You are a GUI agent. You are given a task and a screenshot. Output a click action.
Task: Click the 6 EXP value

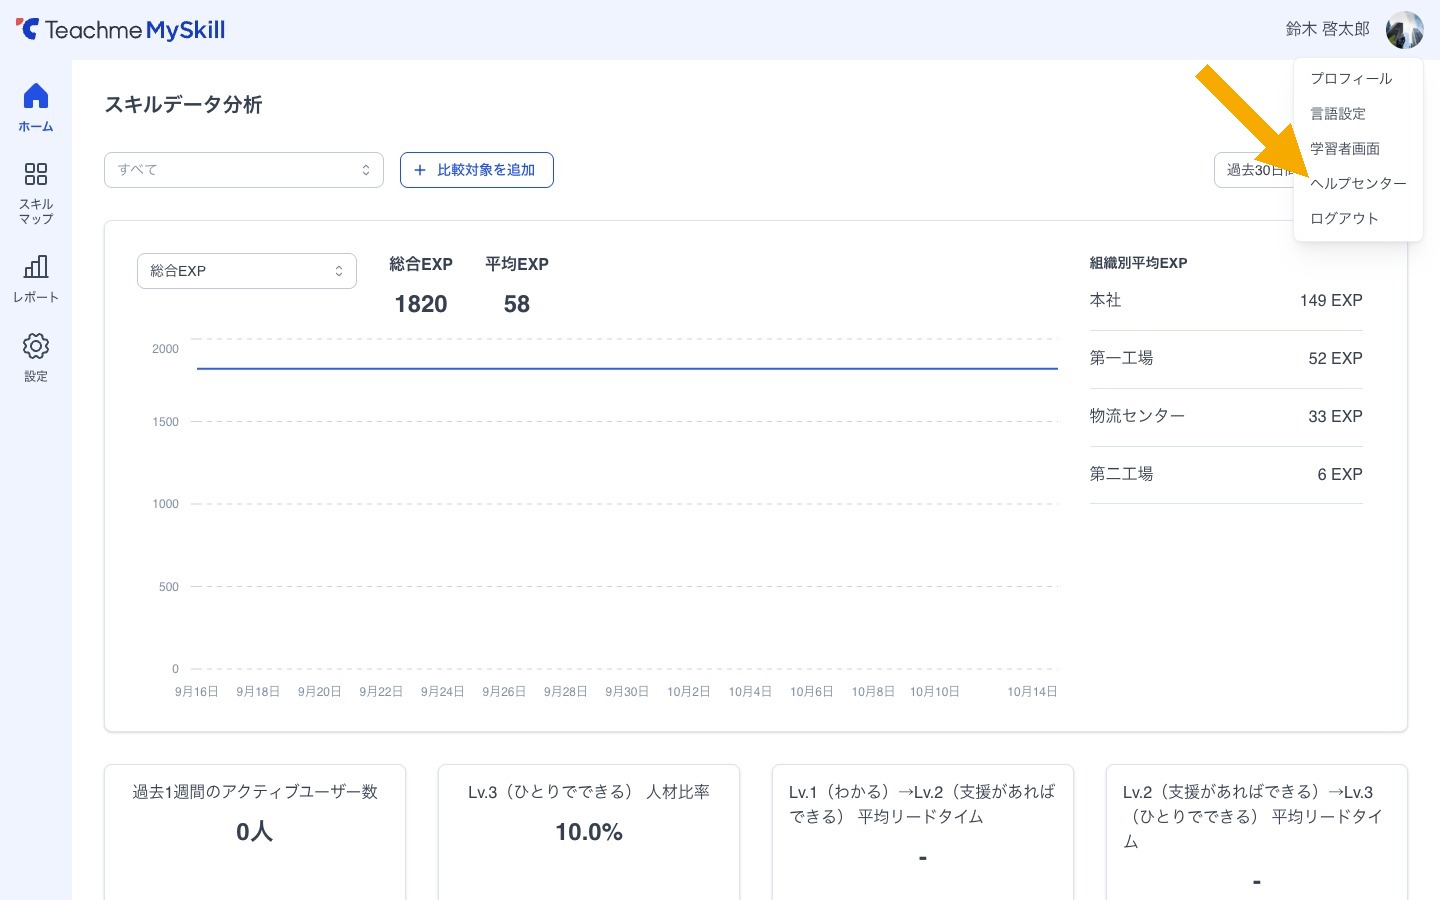point(1340,475)
